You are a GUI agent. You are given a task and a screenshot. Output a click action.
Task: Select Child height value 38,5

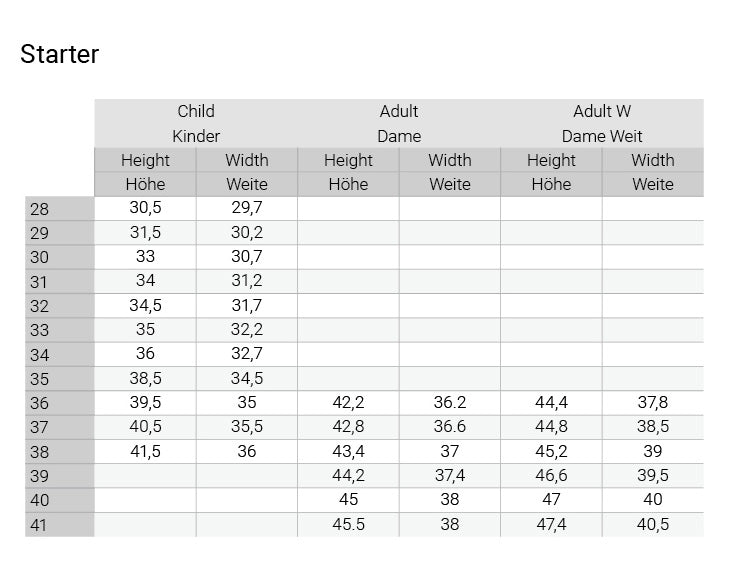[145, 379]
